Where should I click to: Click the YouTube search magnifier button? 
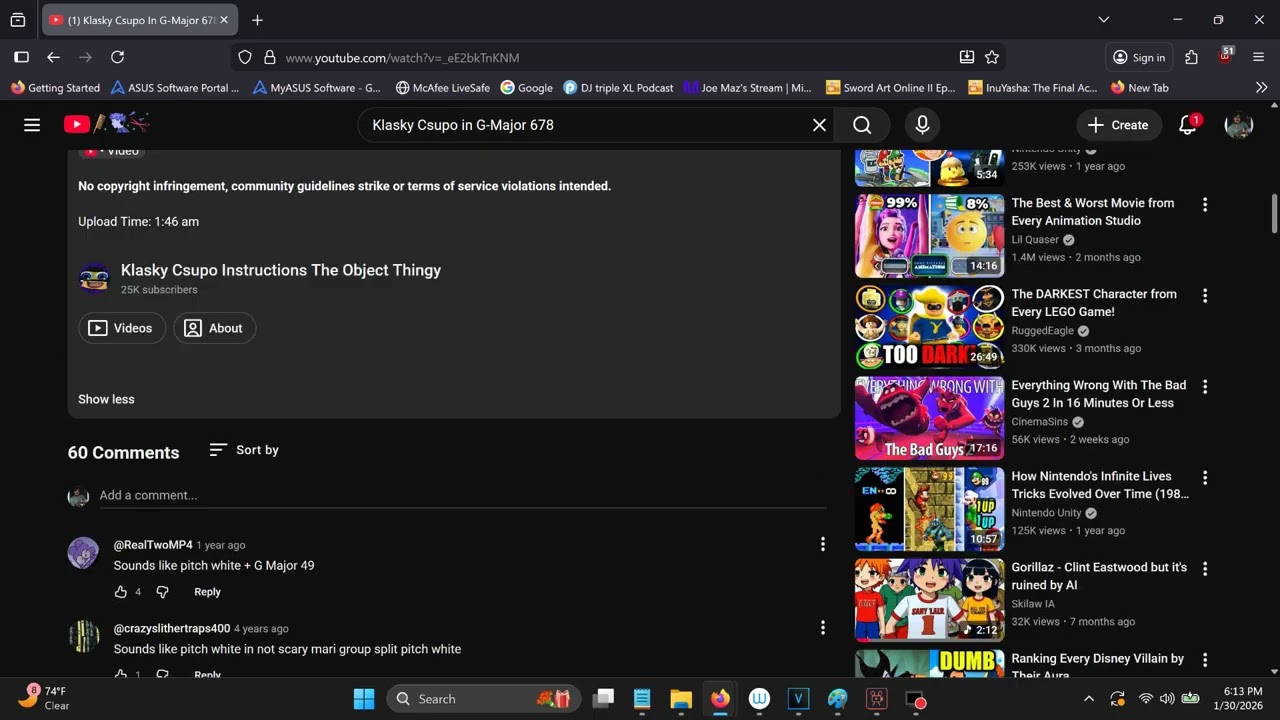pyautogui.click(x=862, y=125)
